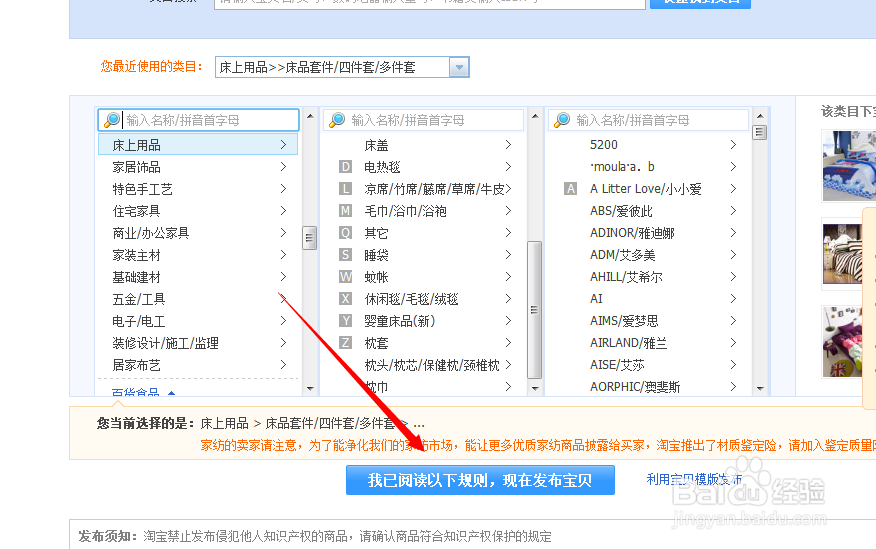This screenshot has width=876, height=549.
Task: Click the letter Z index icon beside 枕套
Action: click(x=345, y=342)
